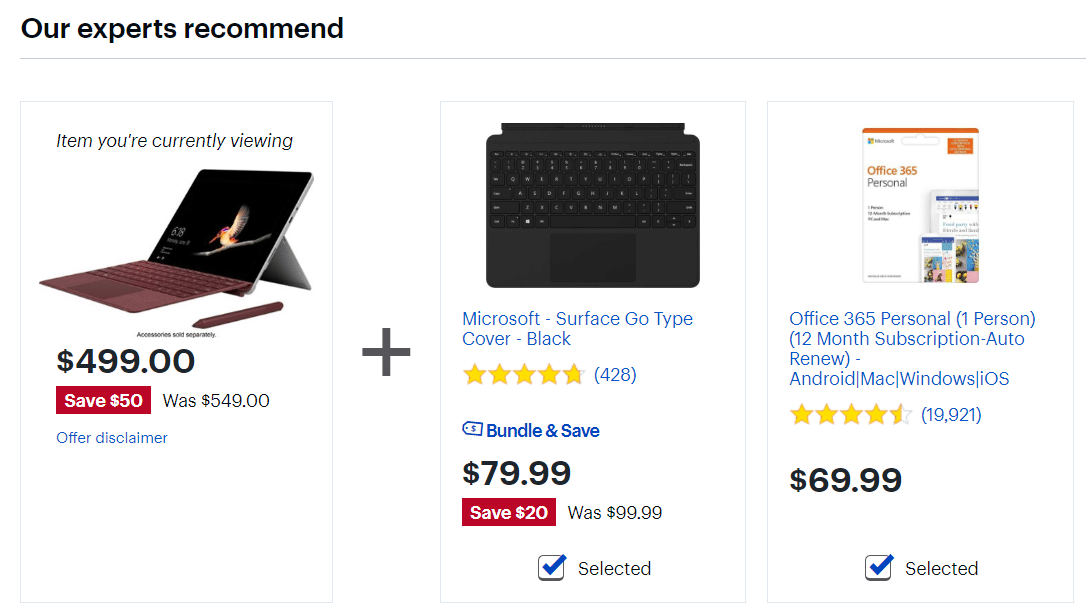Click the Save $20 badge

508,511
